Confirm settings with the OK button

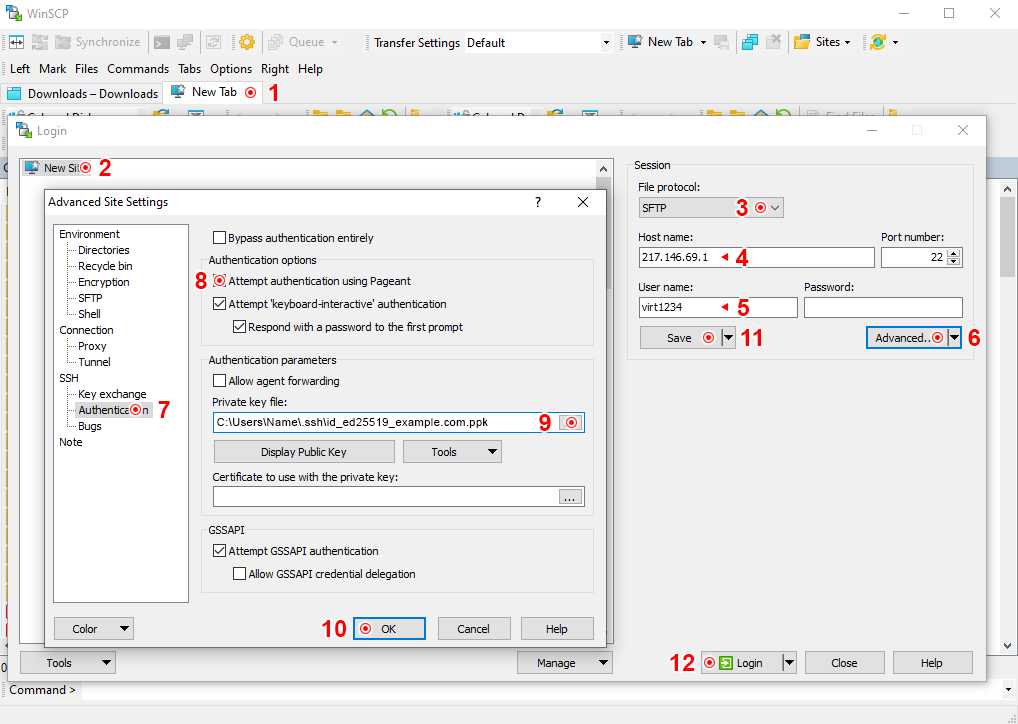(388, 628)
